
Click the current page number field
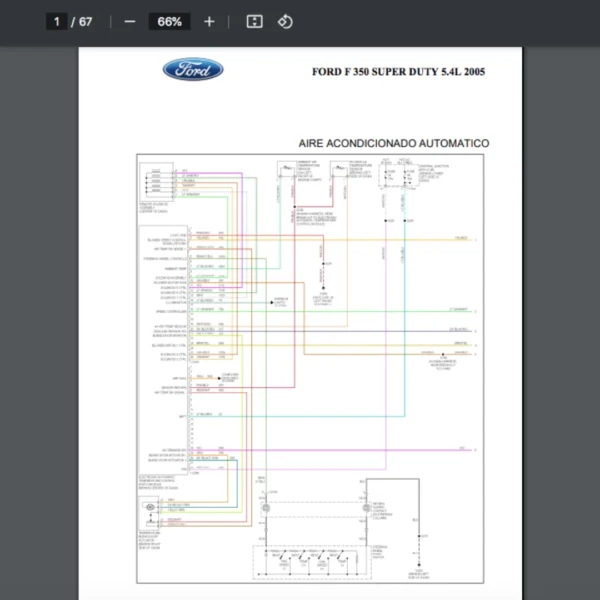57,21
